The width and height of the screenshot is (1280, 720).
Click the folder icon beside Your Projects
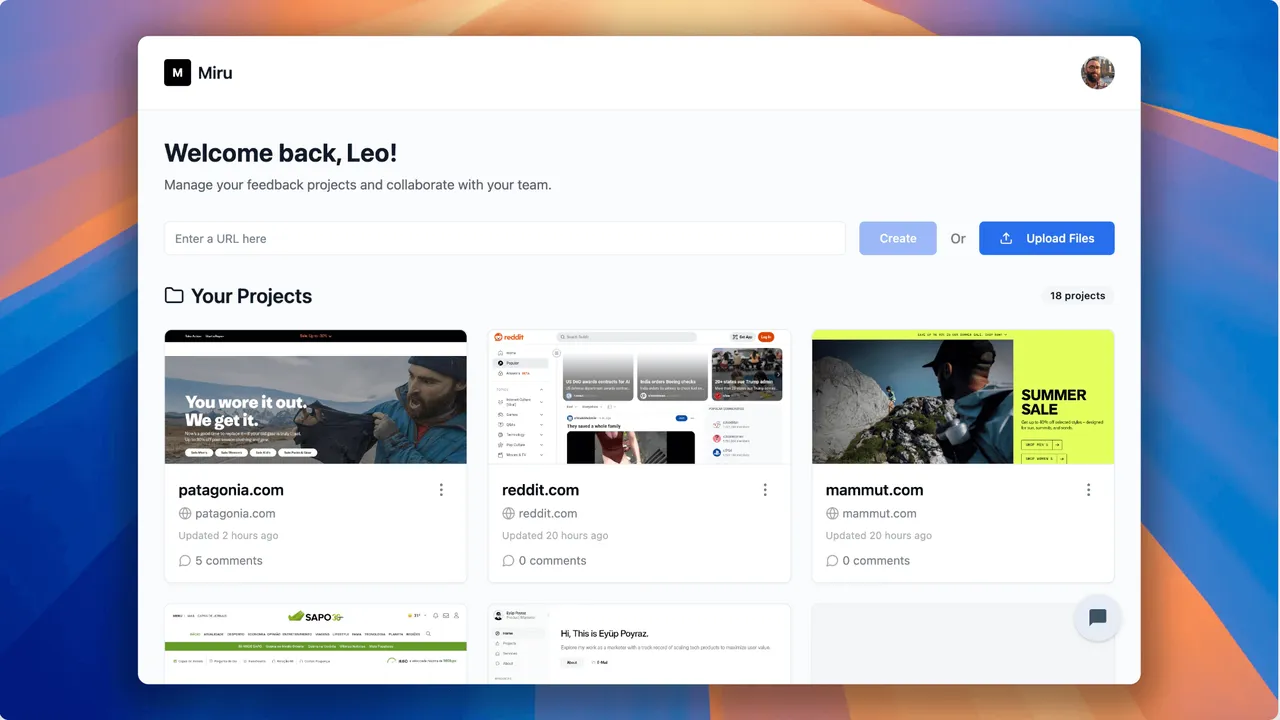pyautogui.click(x=174, y=296)
